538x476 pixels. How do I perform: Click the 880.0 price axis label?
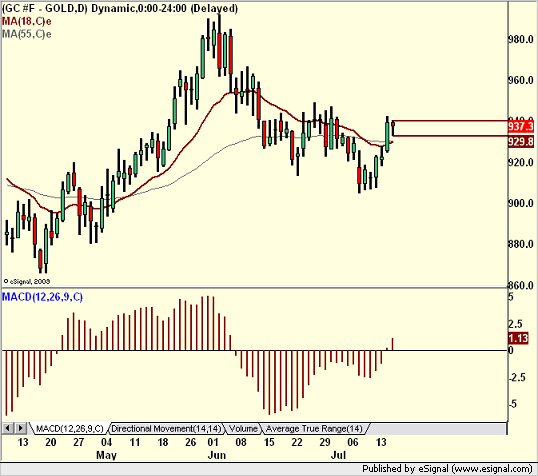pos(521,244)
